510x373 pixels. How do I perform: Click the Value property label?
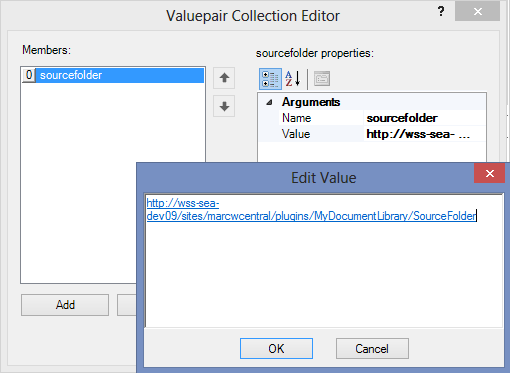pos(296,134)
